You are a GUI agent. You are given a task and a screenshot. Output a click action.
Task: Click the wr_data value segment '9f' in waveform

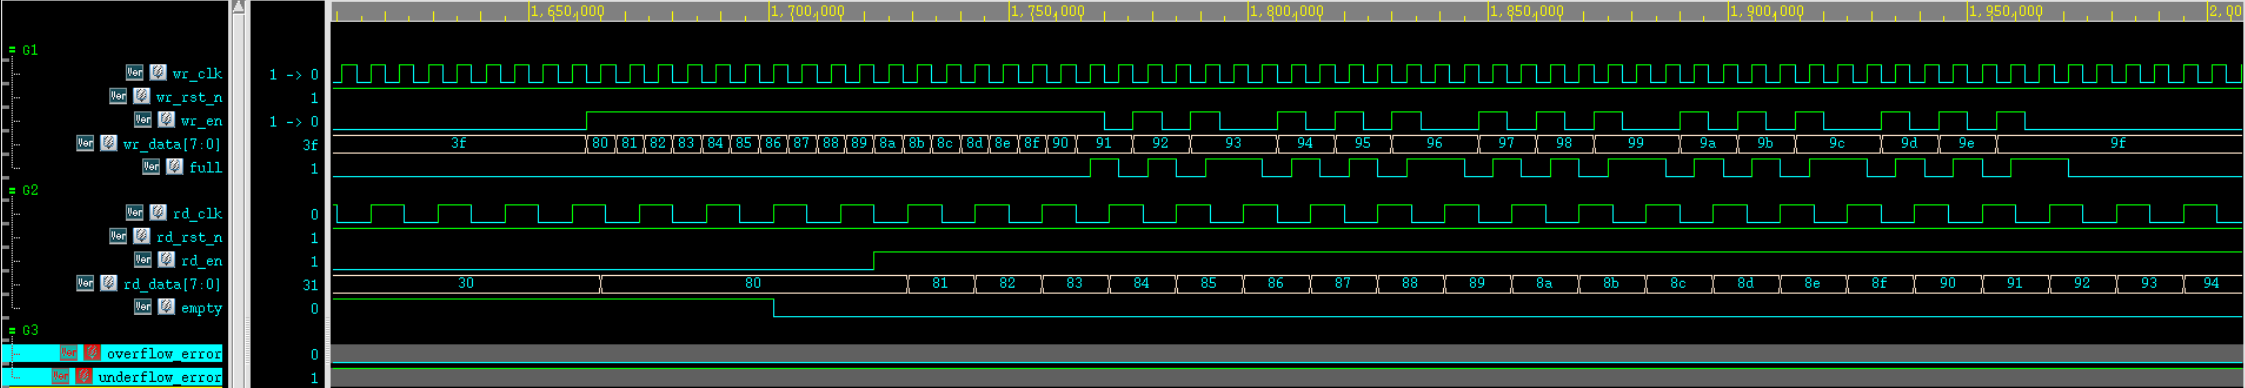click(x=2118, y=143)
